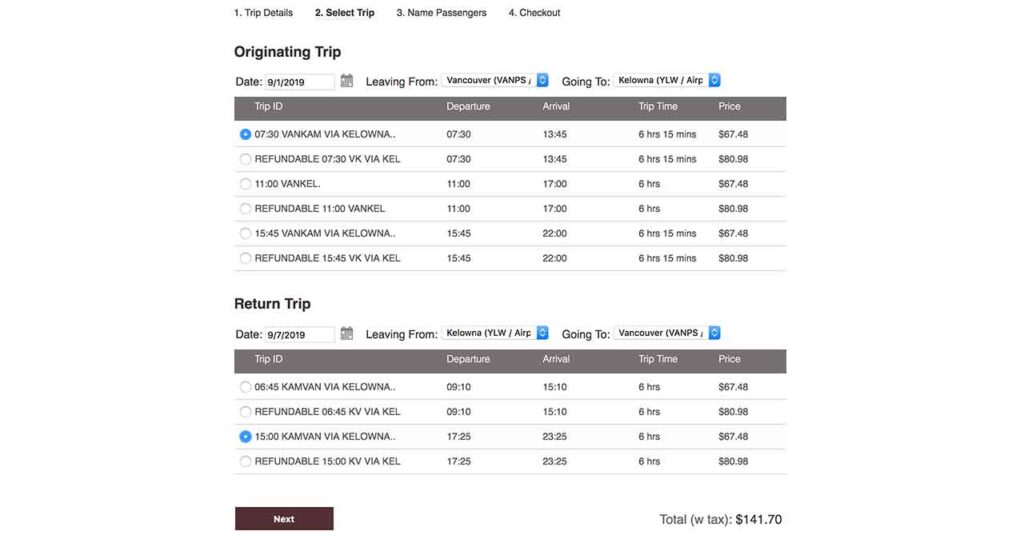This screenshot has height=551, width=1024.
Task: Select REFUNDABLE 11:00 VANKEL trip
Action: coord(246,209)
